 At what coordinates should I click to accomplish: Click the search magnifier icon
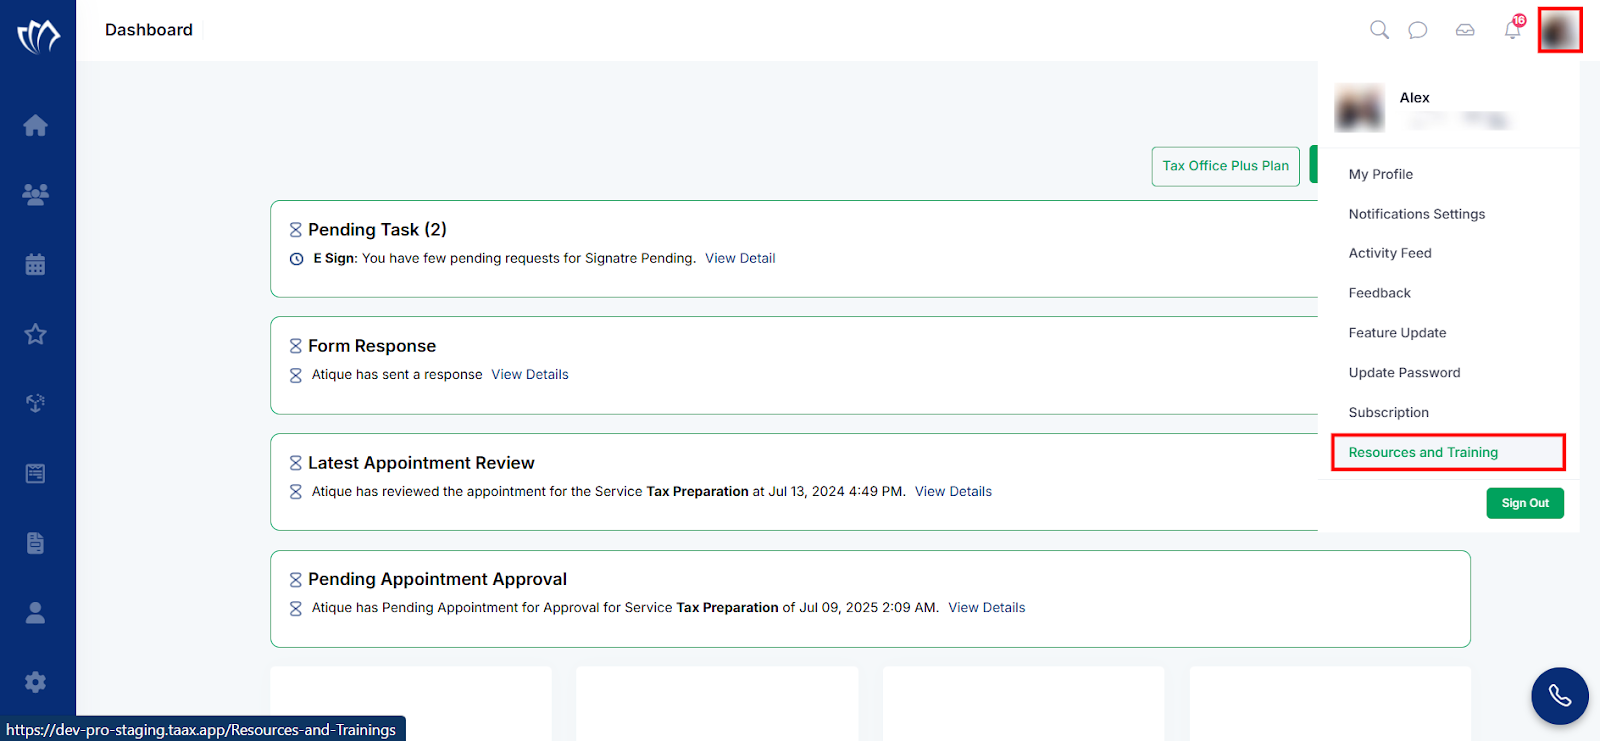1379,30
